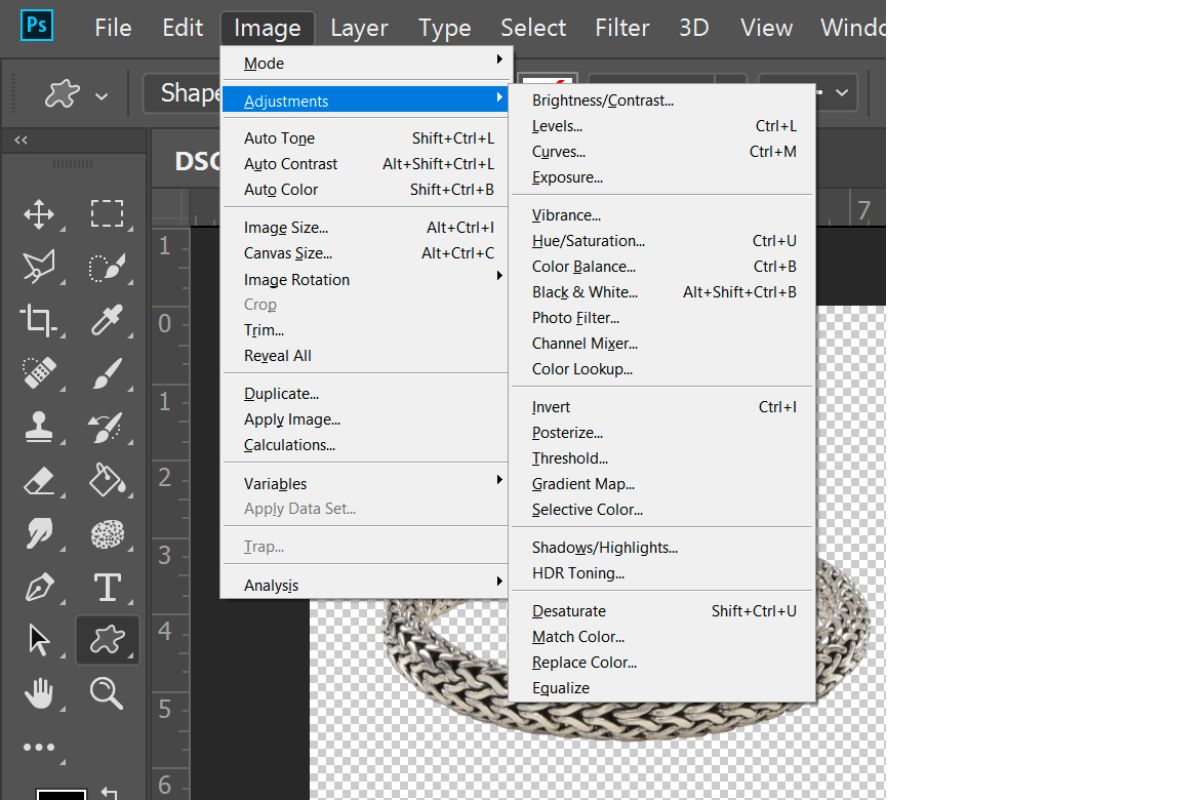Select the Eraser tool
Viewport: 1200px width, 800px height.
point(39,481)
